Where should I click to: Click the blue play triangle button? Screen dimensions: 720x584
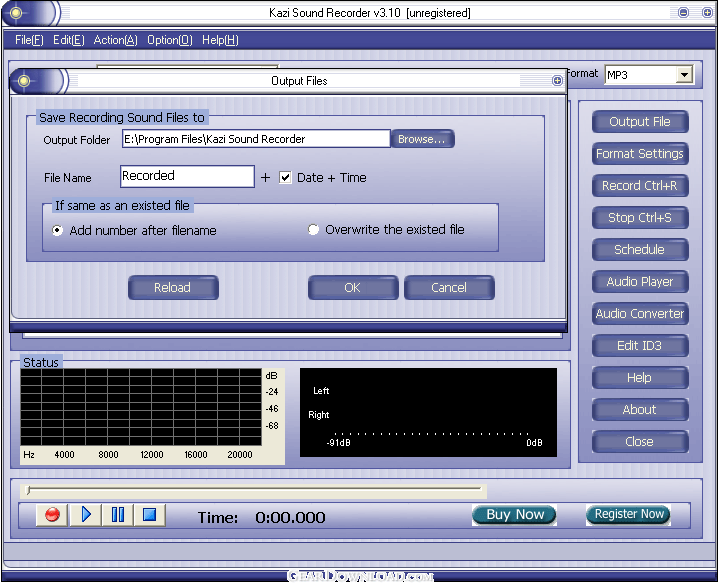[x=86, y=515]
